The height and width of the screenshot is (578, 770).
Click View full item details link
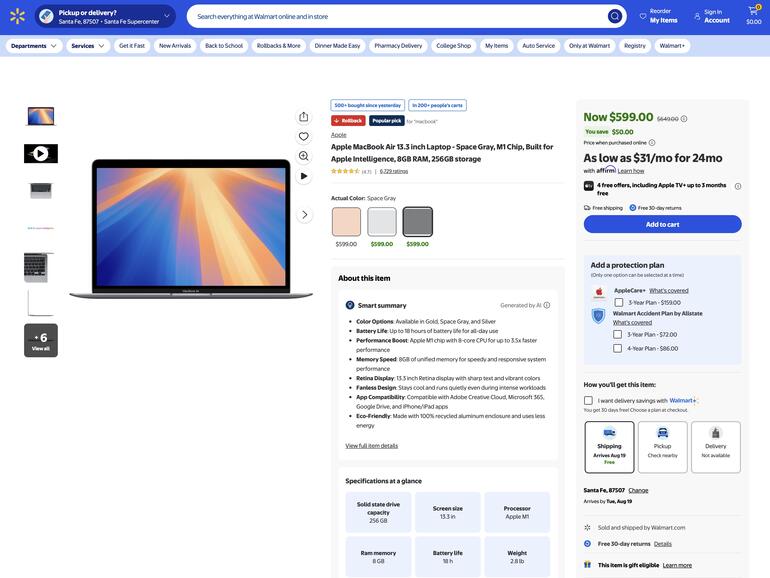371,445
